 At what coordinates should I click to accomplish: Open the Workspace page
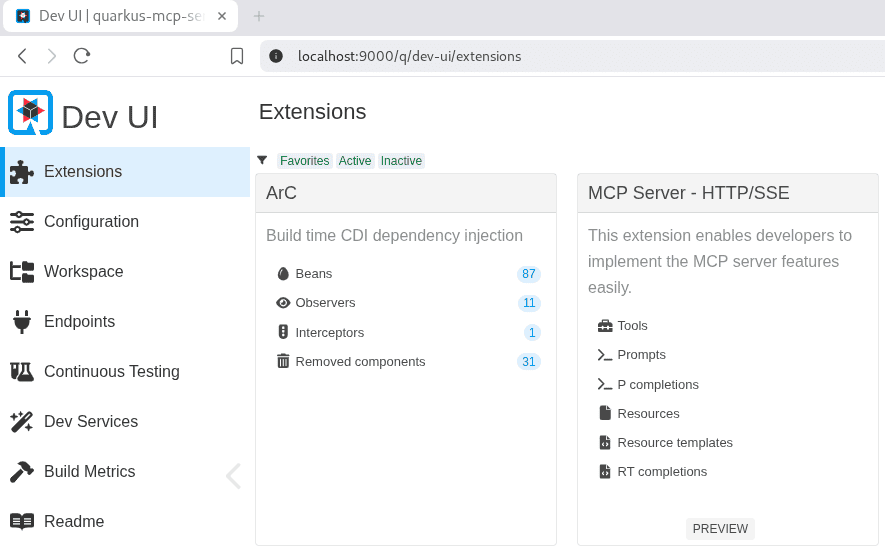(x=125, y=272)
